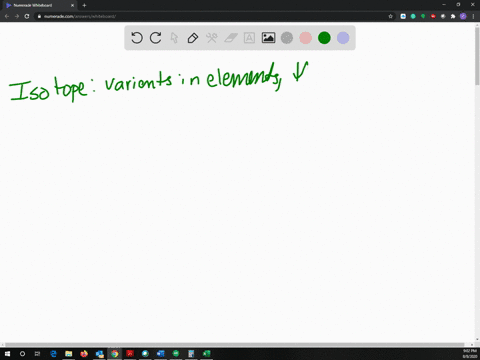Select the pen drawing tool
The image size is (480, 360).
pyautogui.click(x=193, y=38)
